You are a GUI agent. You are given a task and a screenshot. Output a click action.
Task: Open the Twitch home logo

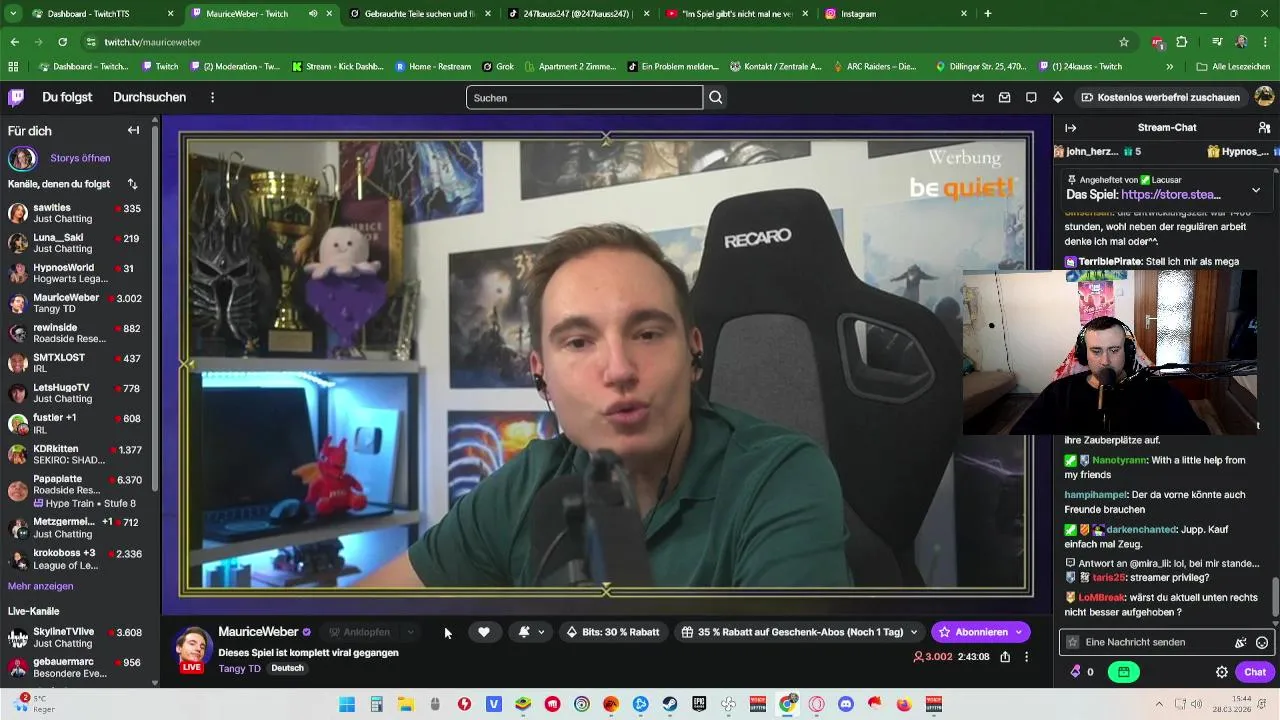(16, 97)
